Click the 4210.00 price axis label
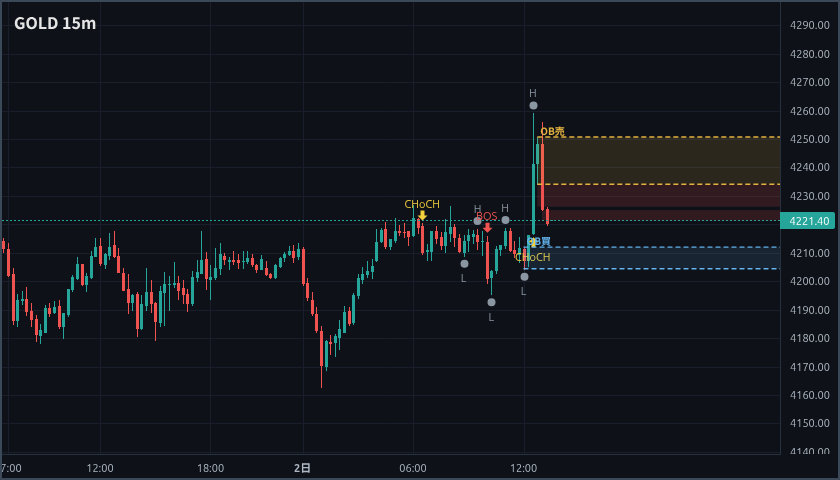The image size is (840, 480). pyautogui.click(x=809, y=253)
